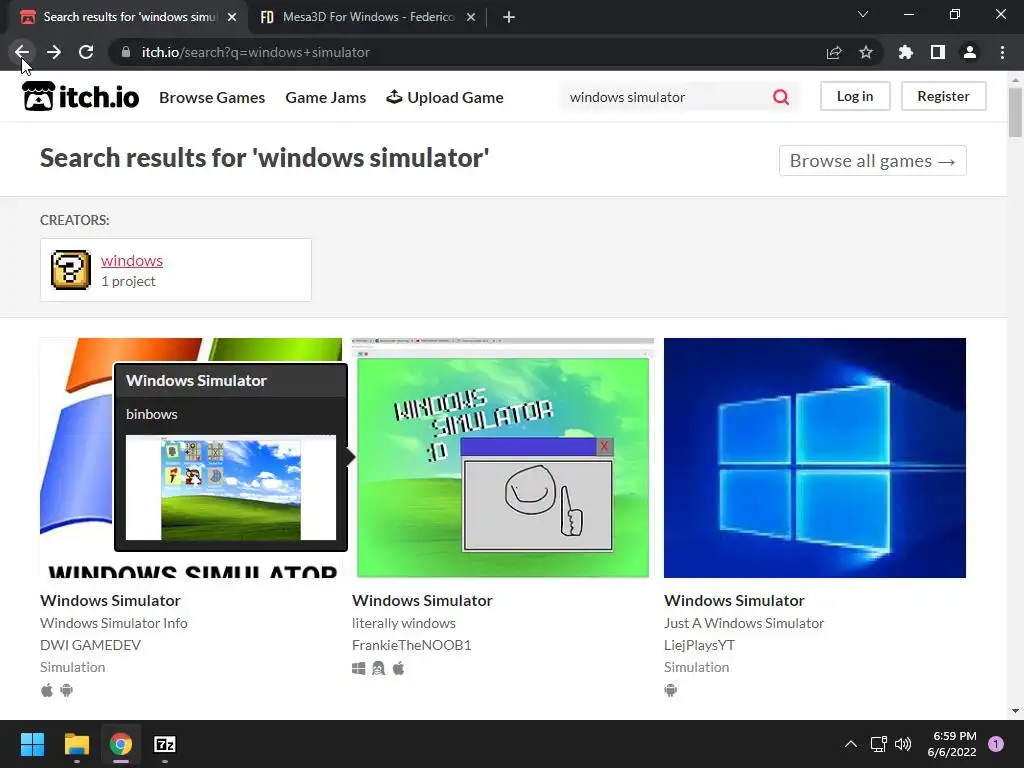Image resolution: width=1024 pixels, height=768 pixels.
Task: Open the Extensions puzzle icon
Action: 905,52
